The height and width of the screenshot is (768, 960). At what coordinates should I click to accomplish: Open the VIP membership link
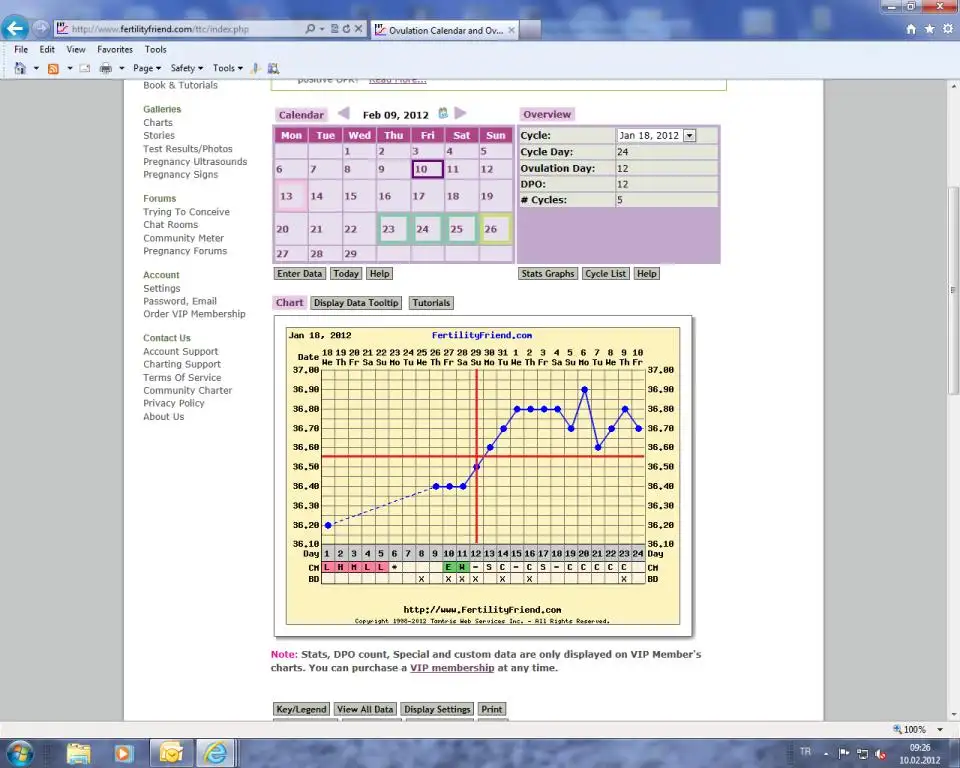click(x=451, y=668)
